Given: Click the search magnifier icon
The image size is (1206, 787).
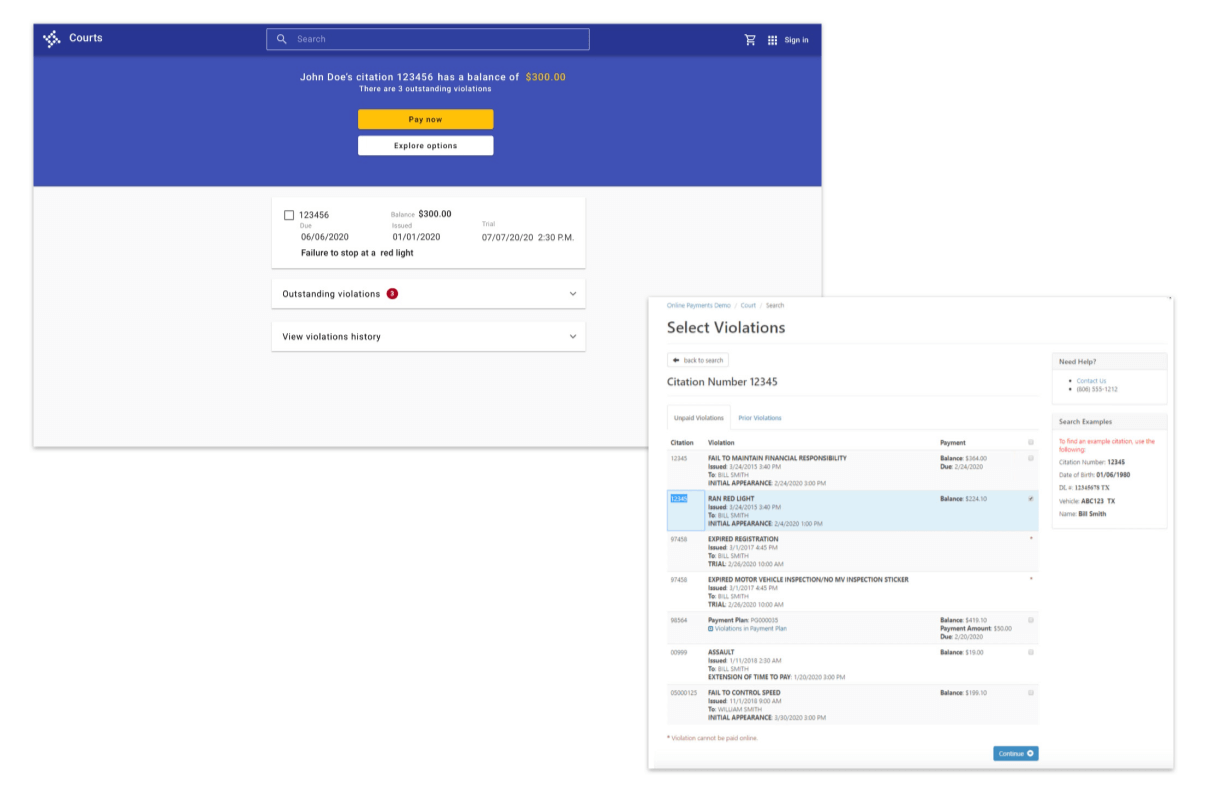Looking at the screenshot, I should (x=282, y=39).
